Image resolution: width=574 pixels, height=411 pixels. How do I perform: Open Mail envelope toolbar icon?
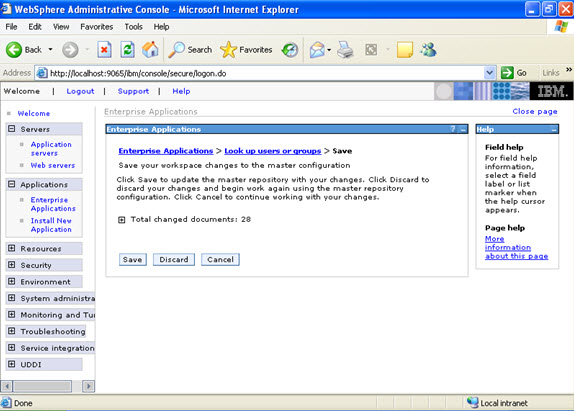(317, 50)
